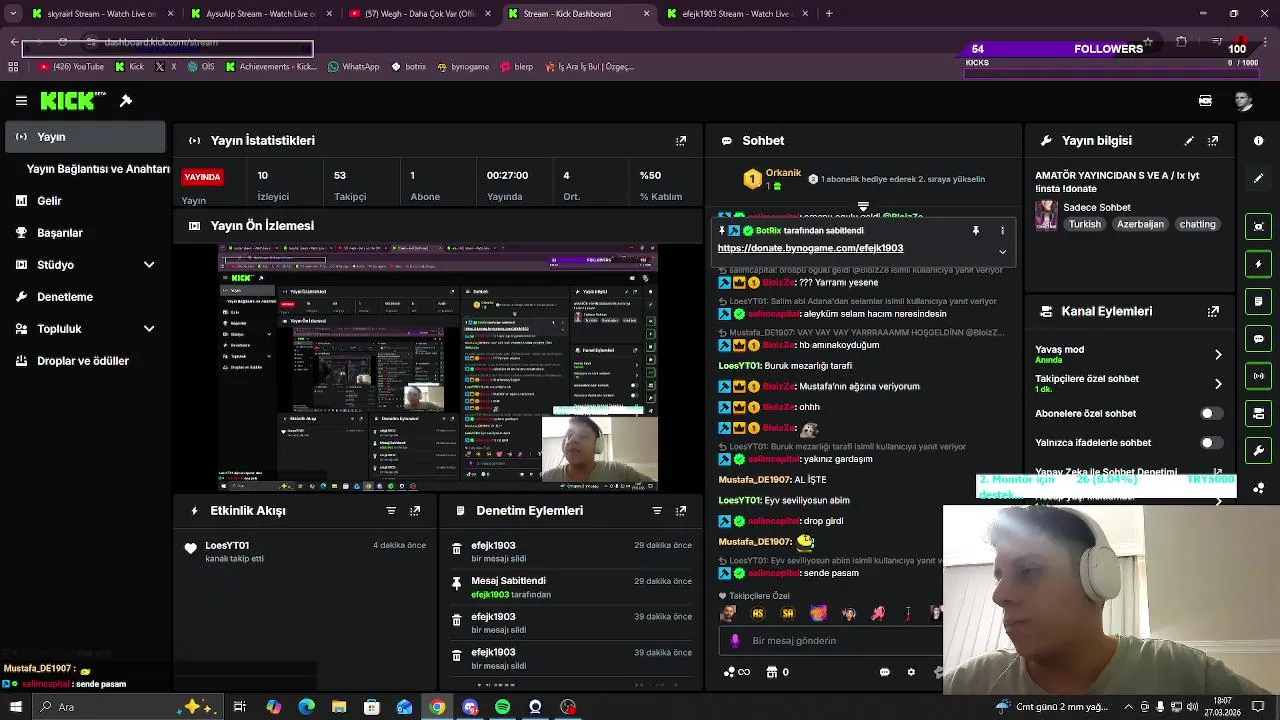
Task: Pop out the Denetim Eylemleri panel
Action: point(681,511)
